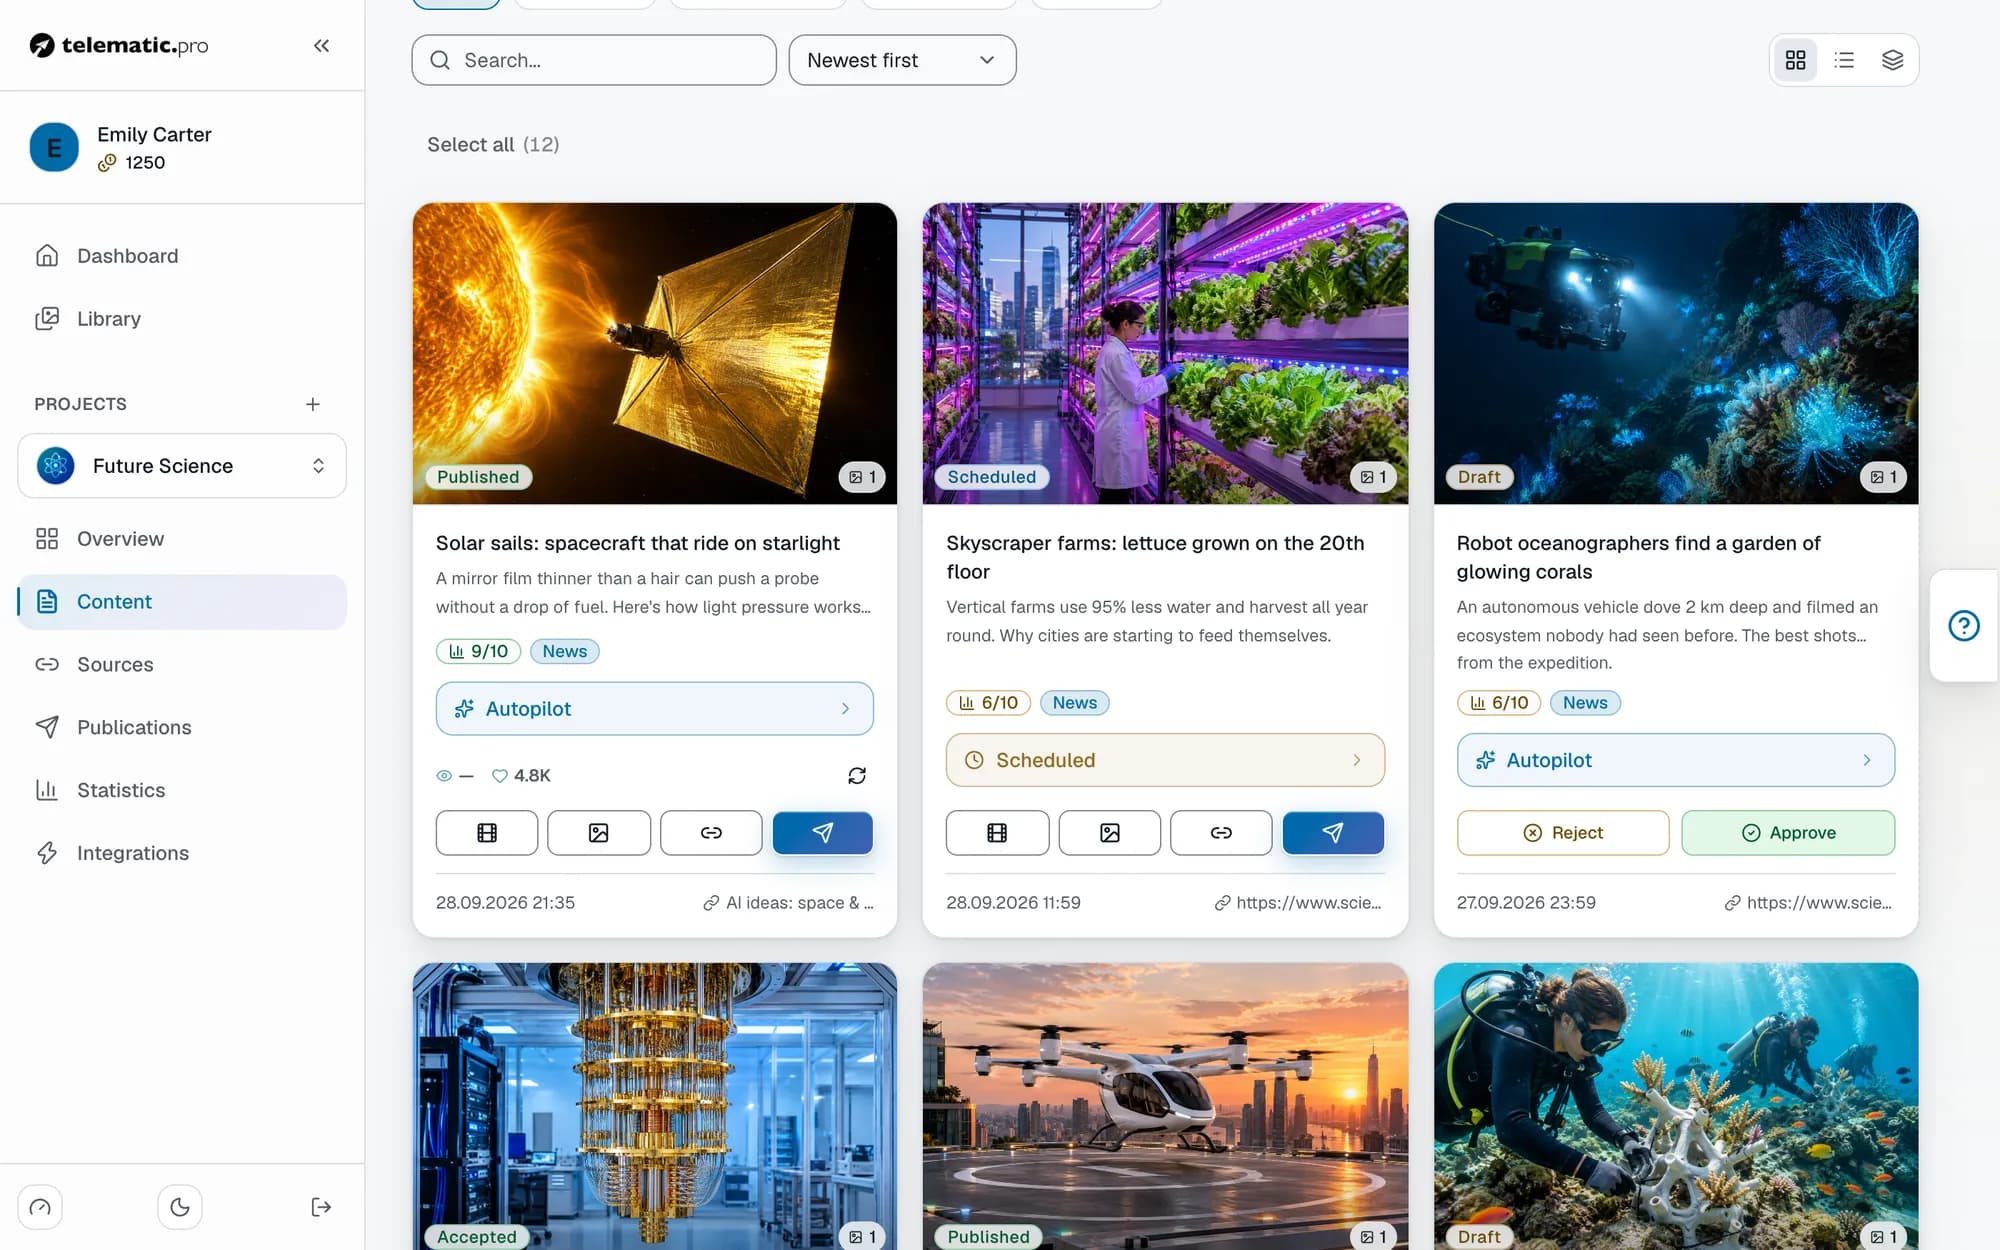Open the Future Science project selector
Screen dimensions: 2000x1250
point(182,466)
